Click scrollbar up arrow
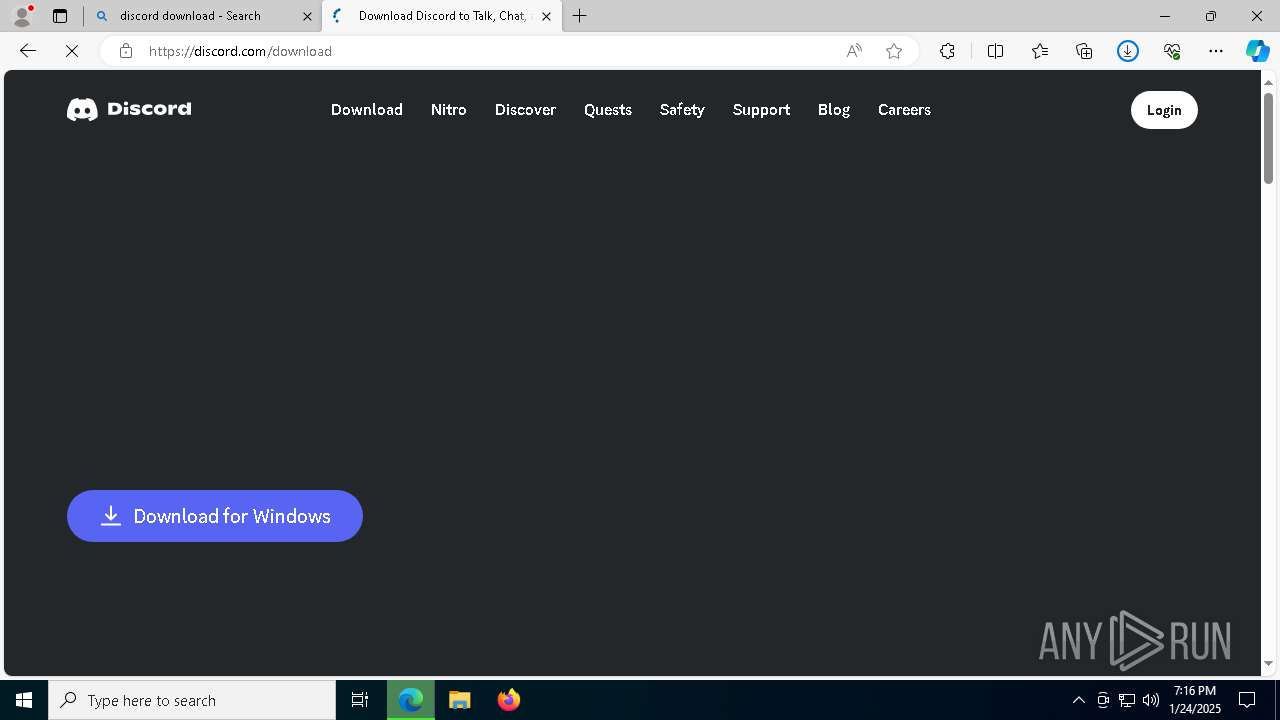Screen dimensions: 1280x720 click(x=1268, y=82)
